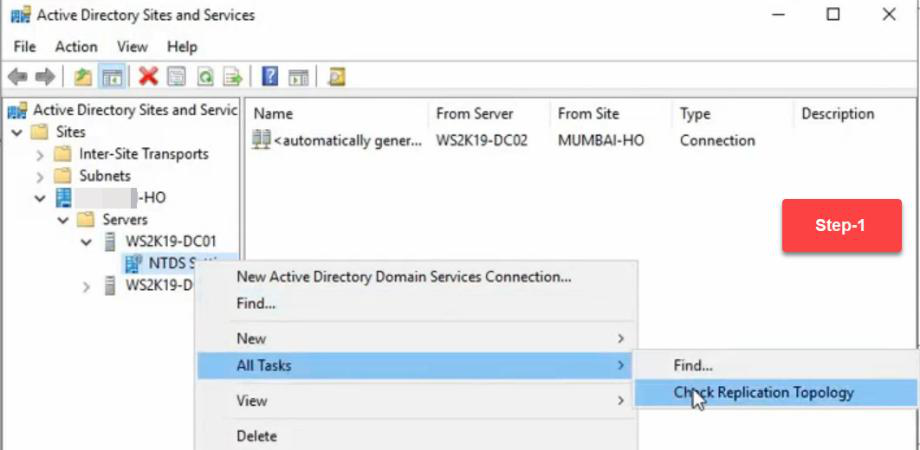Click the Sites folder icon
The height and width of the screenshot is (450, 920).
point(39,132)
